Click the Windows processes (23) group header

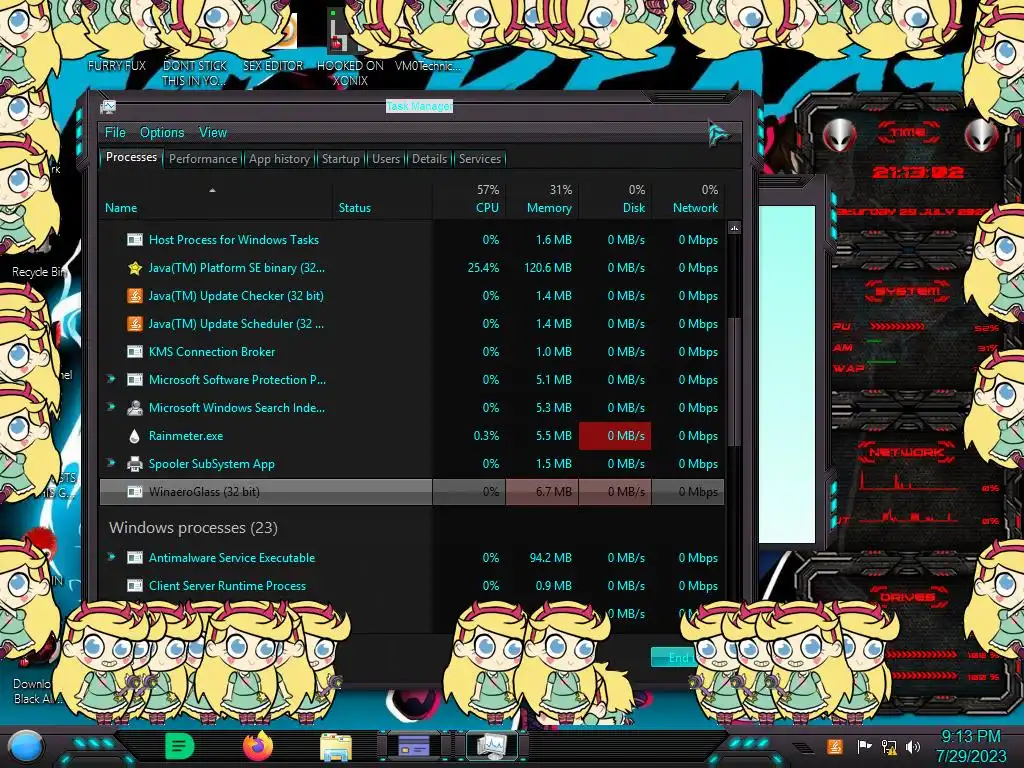(x=193, y=528)
